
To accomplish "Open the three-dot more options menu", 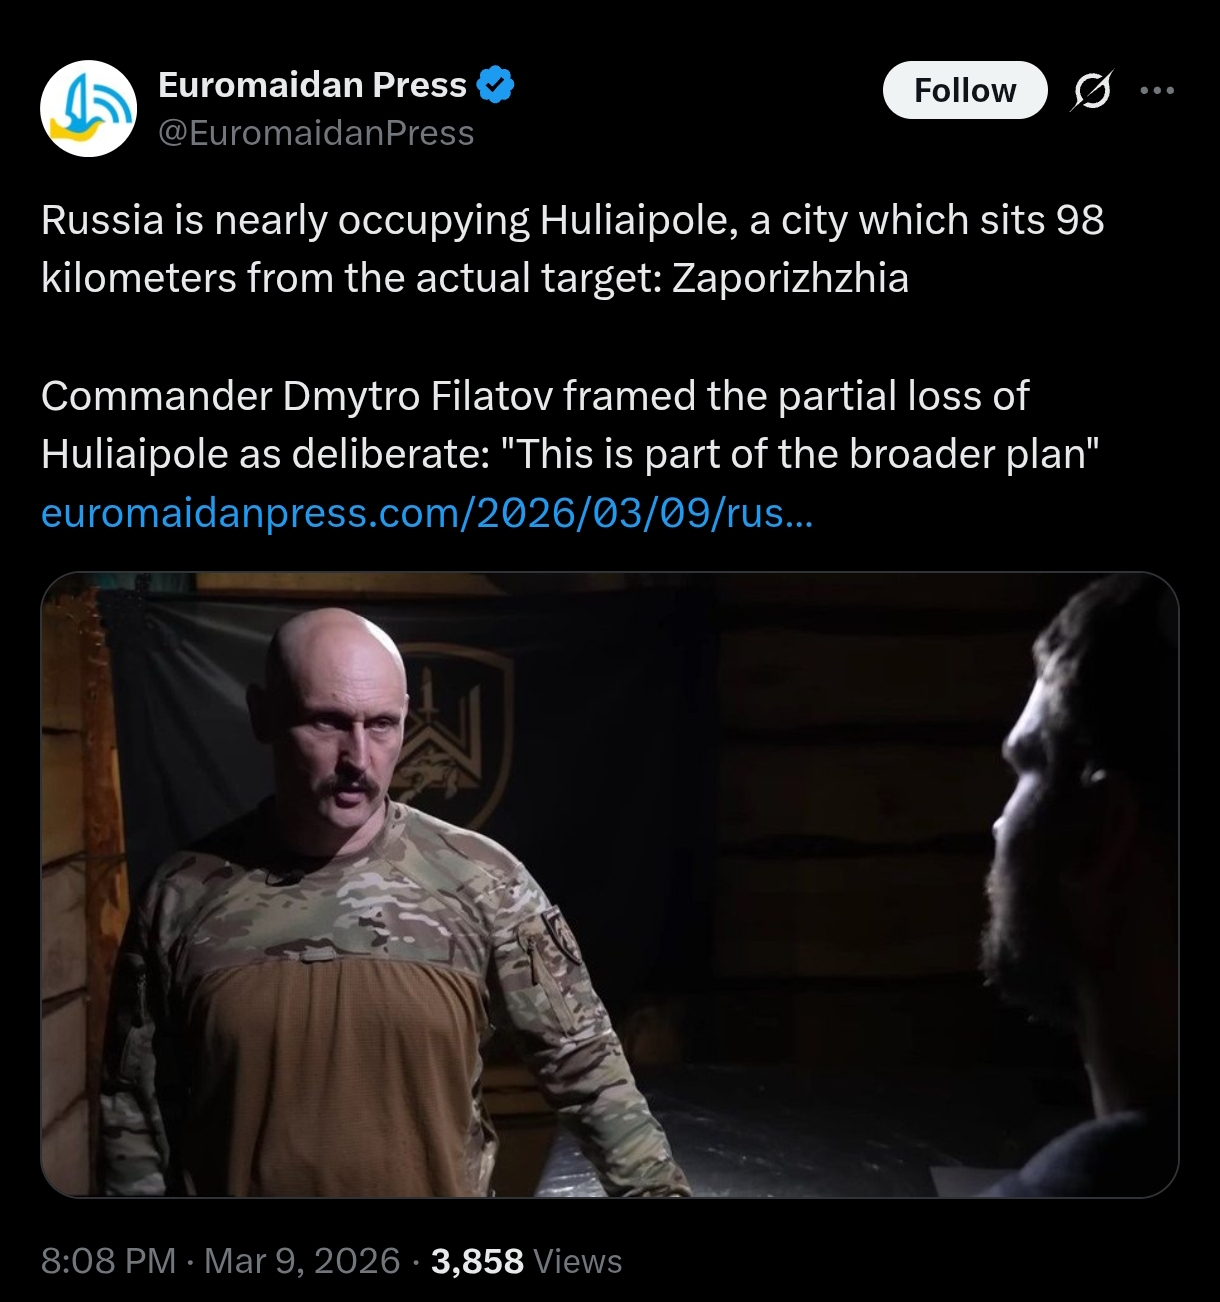I will click(x=1157, y=91).
